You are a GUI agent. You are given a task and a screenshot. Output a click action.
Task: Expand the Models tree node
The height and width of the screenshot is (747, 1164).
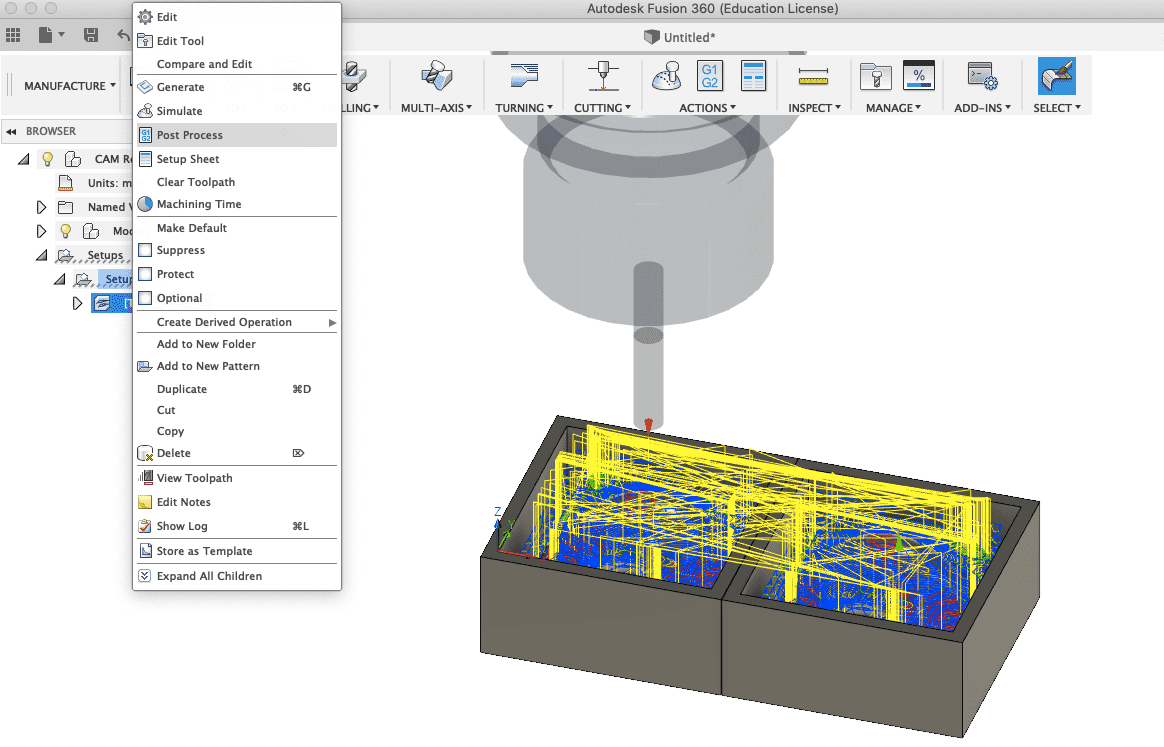click(42, 231)
